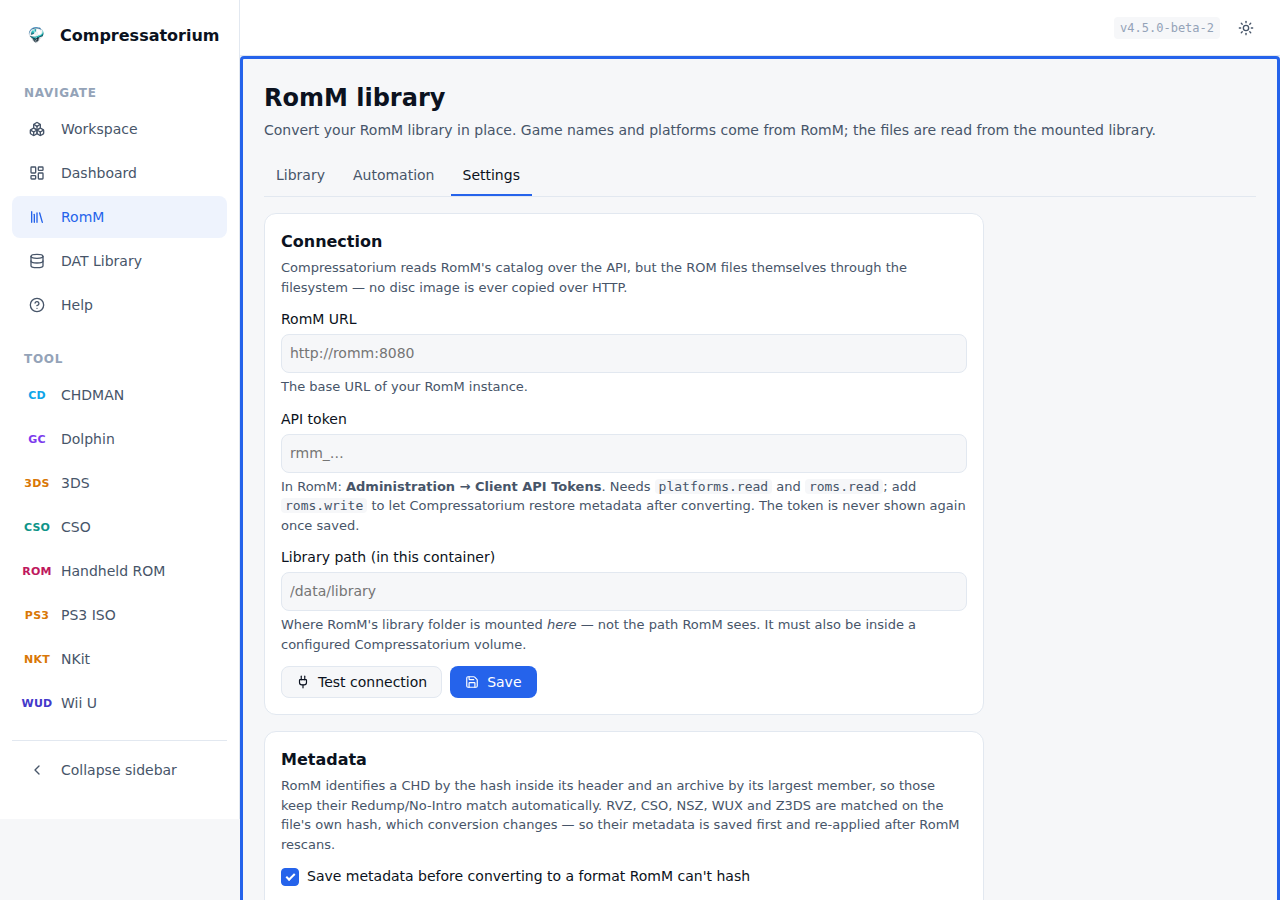
Task: Open Dashboard via its grid icon
Action: [x=37, y=173]
